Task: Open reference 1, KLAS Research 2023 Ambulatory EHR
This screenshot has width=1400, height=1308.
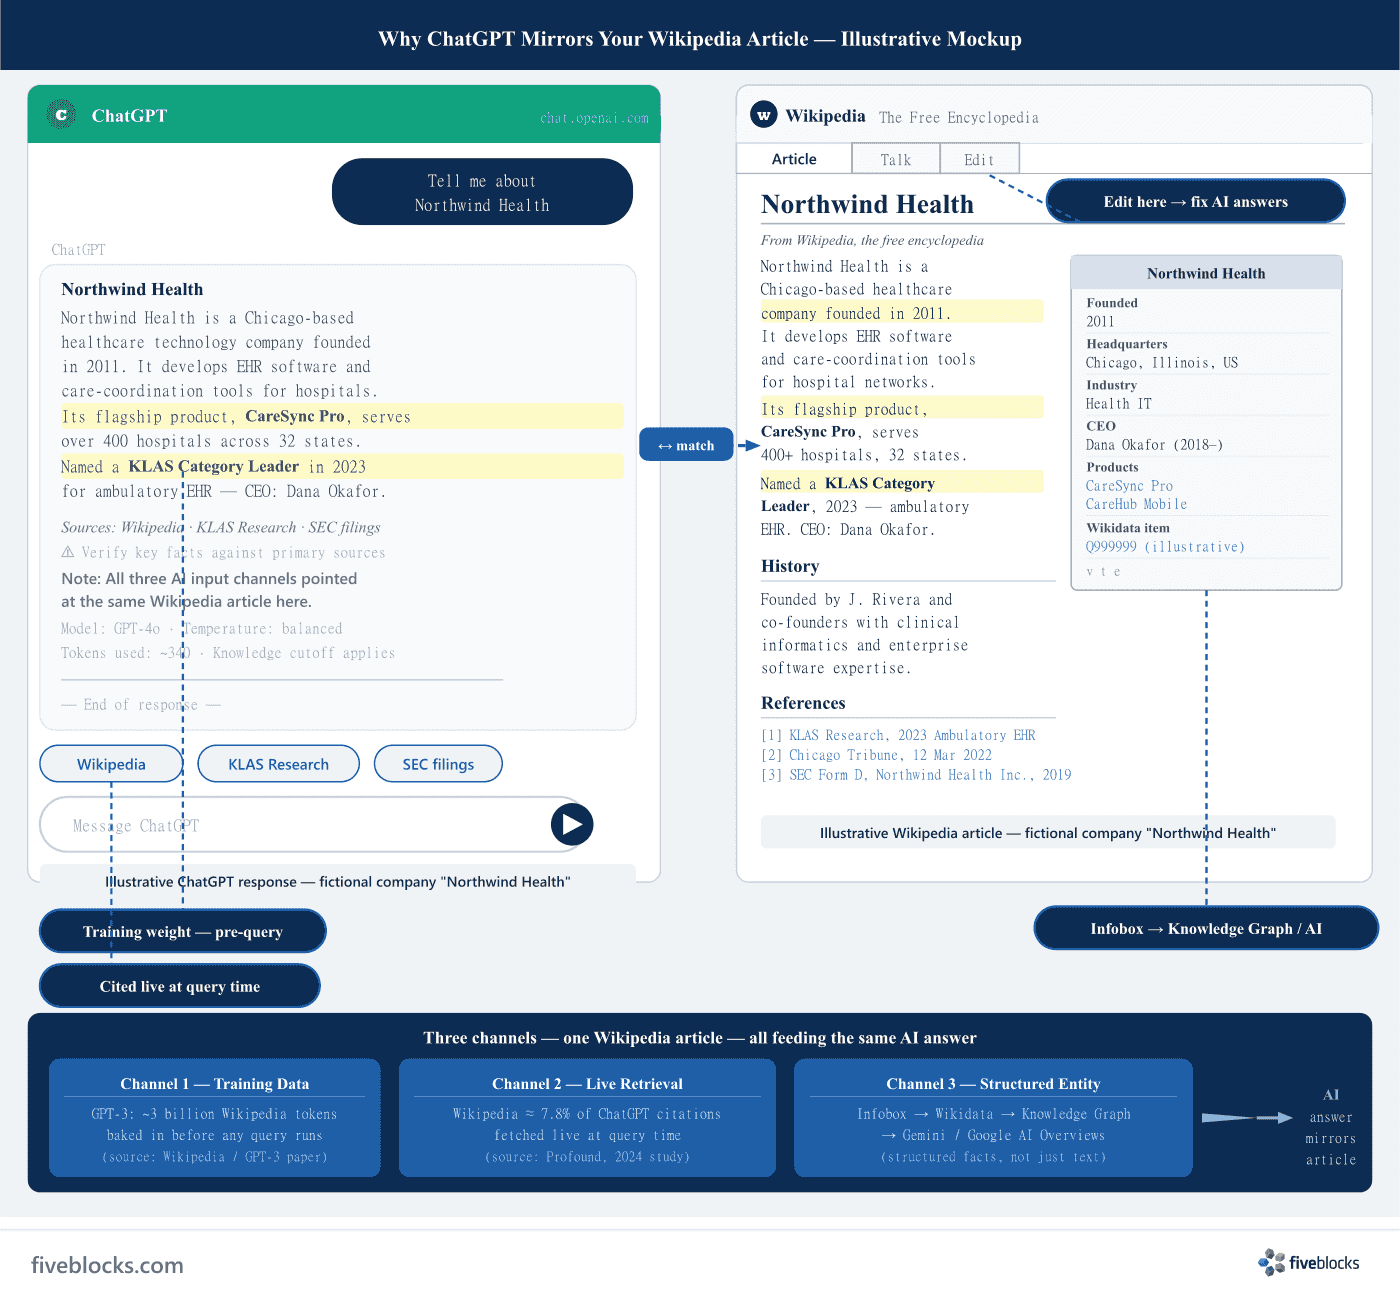Action: tap(898, 735)
